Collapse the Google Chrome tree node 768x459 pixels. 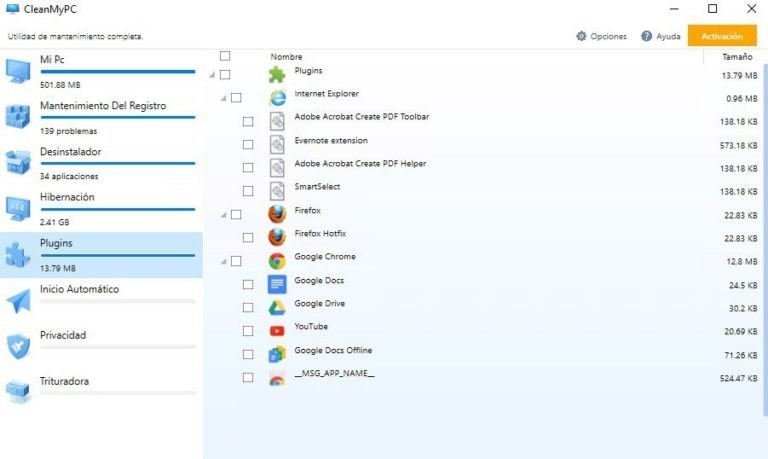pos(223,261)
